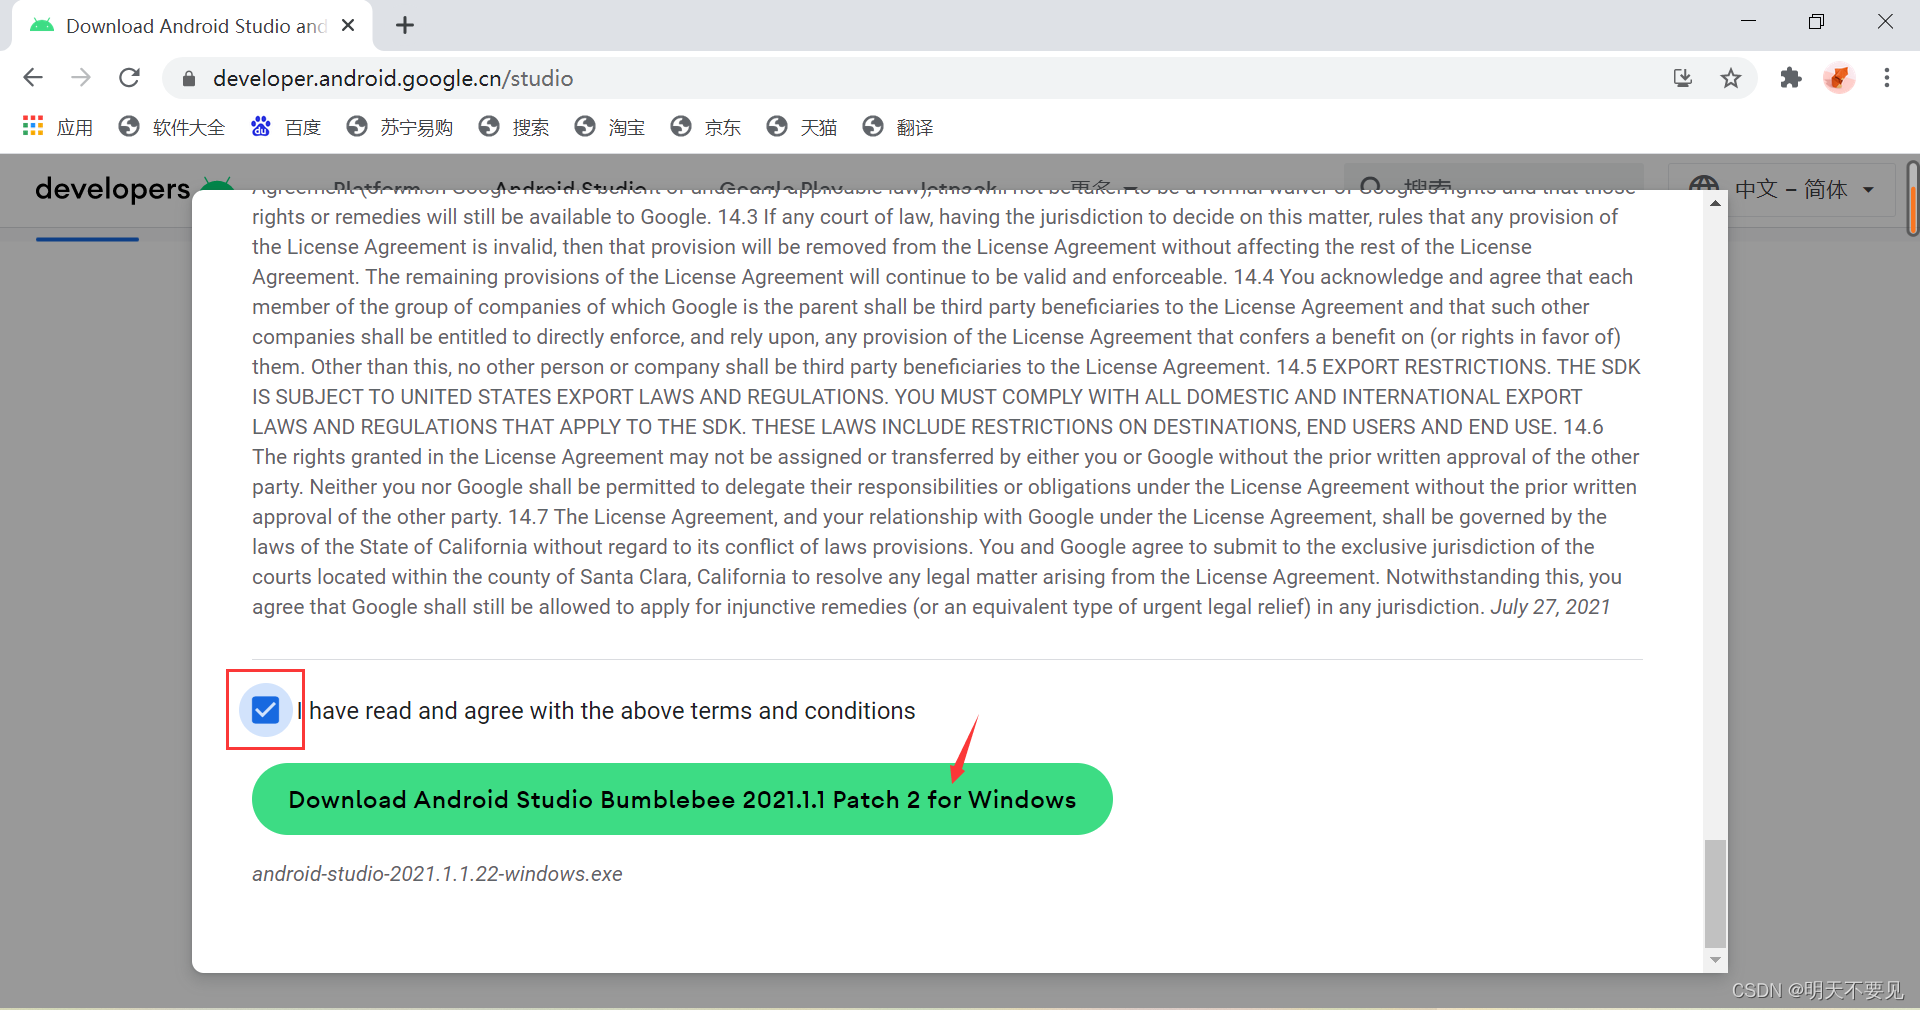
Task: Click the install app icon in address bar
Action: [1683, 78]
